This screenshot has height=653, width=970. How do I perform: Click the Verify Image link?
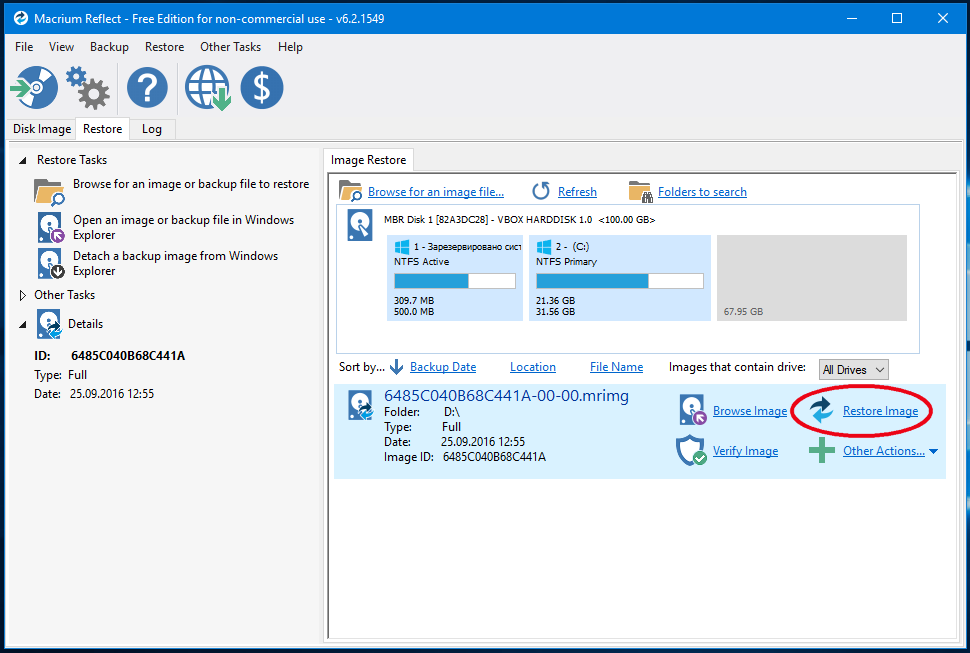coord(745,451)
